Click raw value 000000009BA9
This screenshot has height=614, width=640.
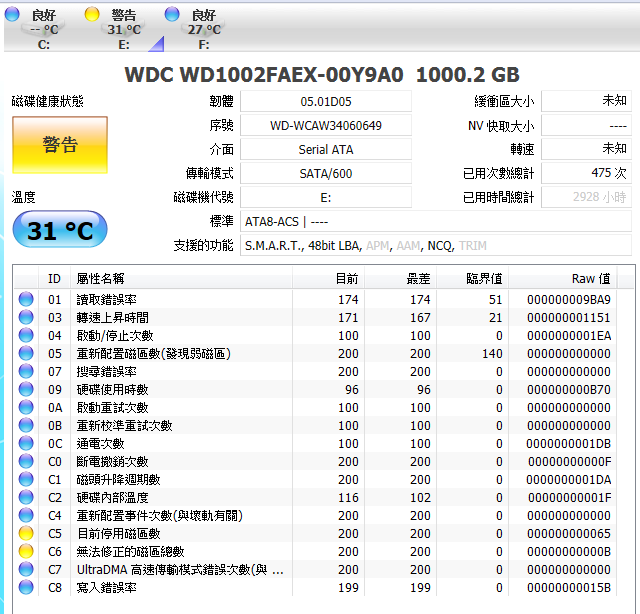pos(569,299)
